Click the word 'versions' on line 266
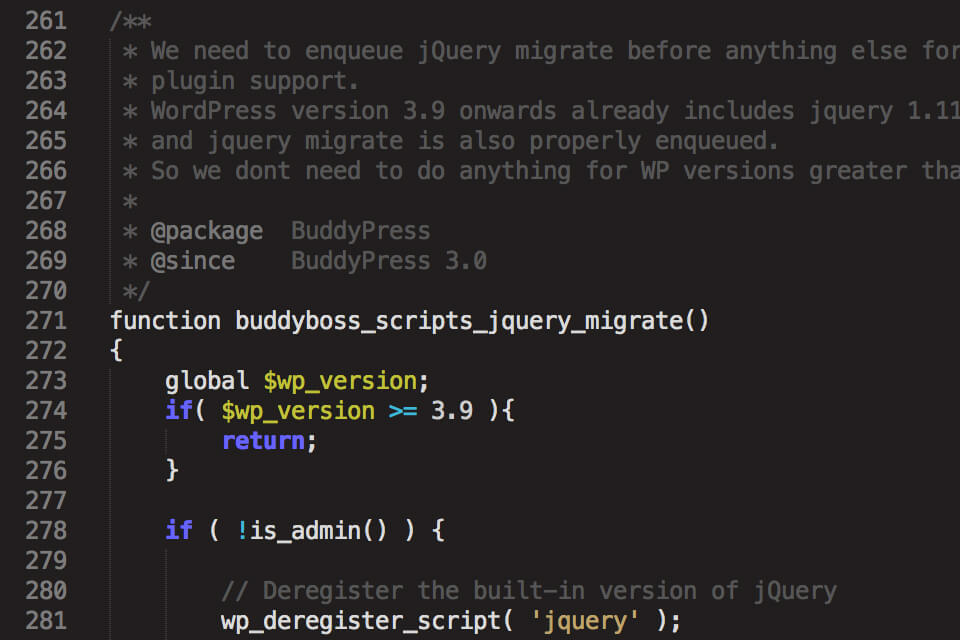960x640 pixels. tap(739, 171)
